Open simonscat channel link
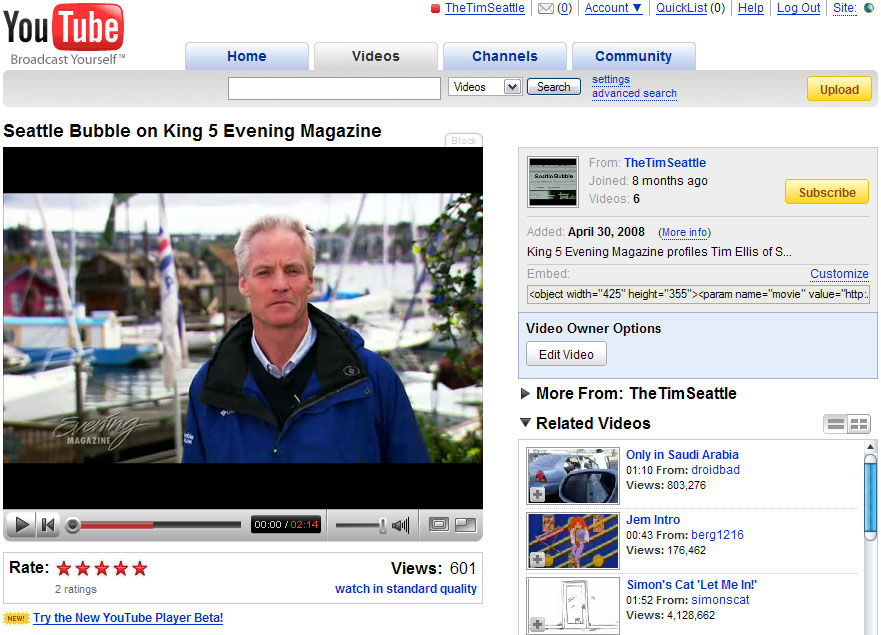 point(720,600)
